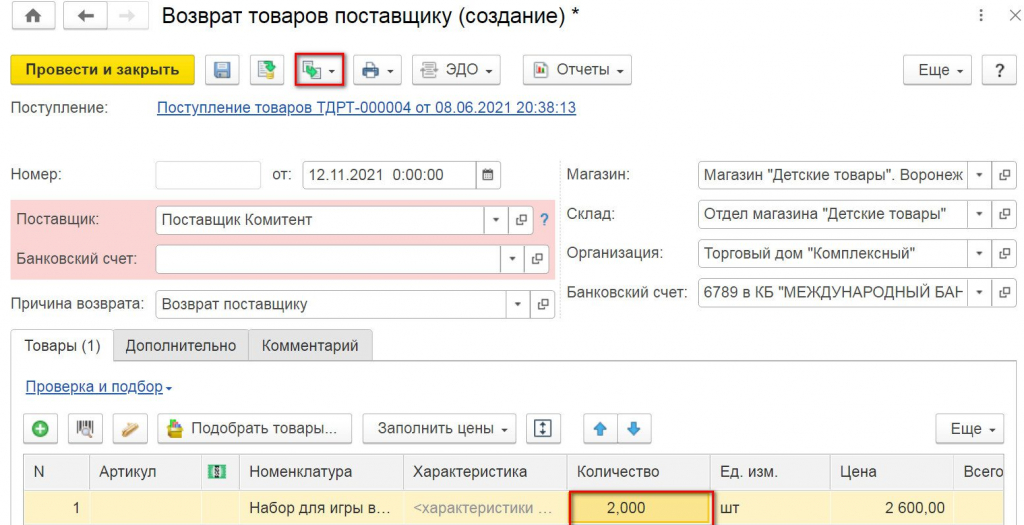This screenshot has height=525, width=1024.
Task: Open Поступление товаров ТДРТ-000004 link
Action: [366, 108]
